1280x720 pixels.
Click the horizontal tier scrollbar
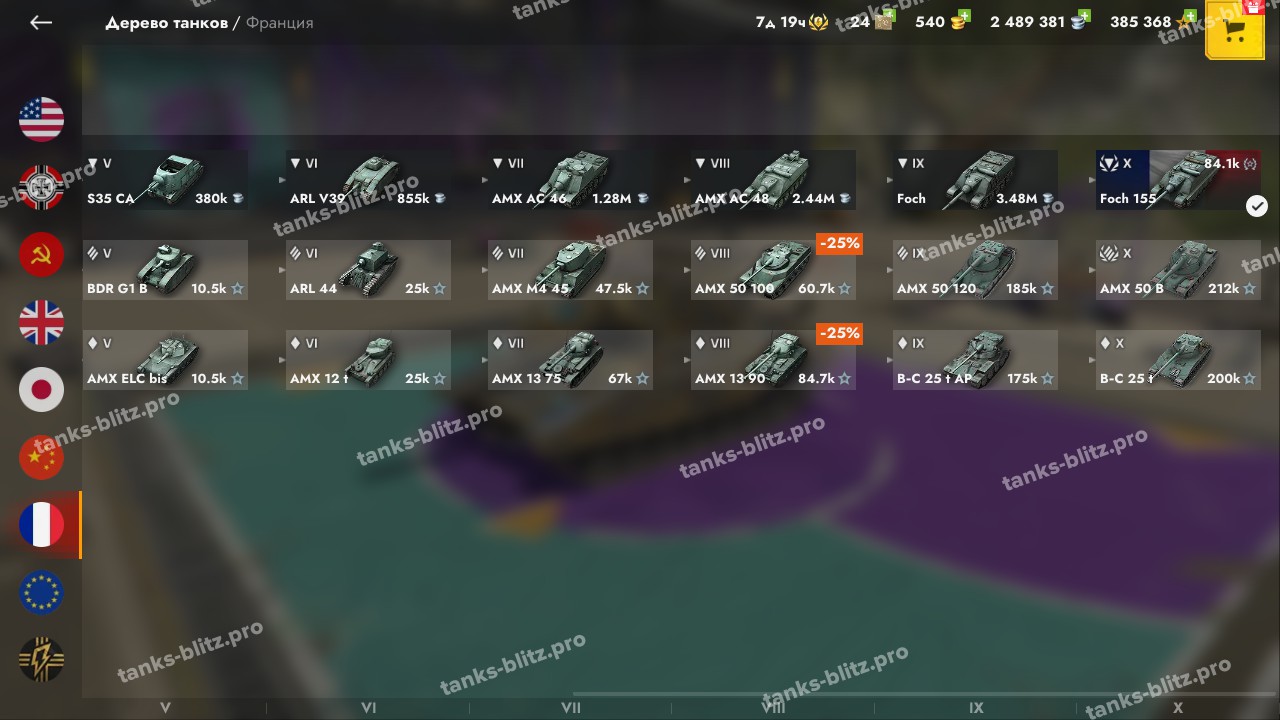pyautogui.click(x=926, y=694)
